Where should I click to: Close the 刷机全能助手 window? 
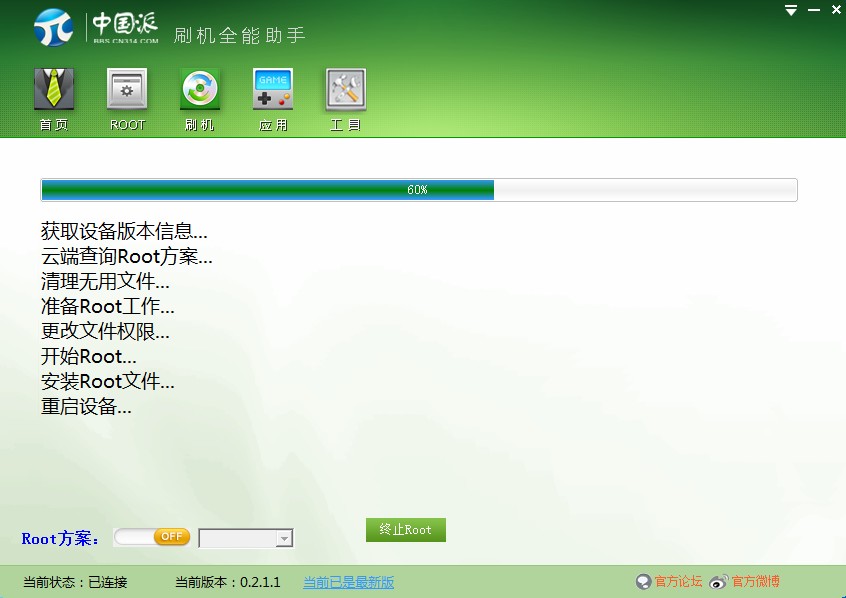click(x=836, y=9)
